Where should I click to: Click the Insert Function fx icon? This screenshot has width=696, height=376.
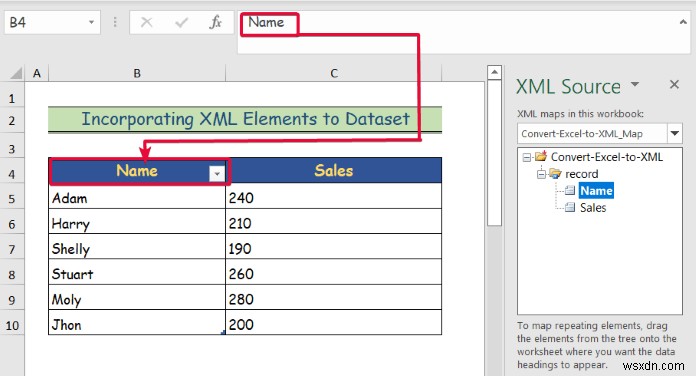[x=215, y=22]
